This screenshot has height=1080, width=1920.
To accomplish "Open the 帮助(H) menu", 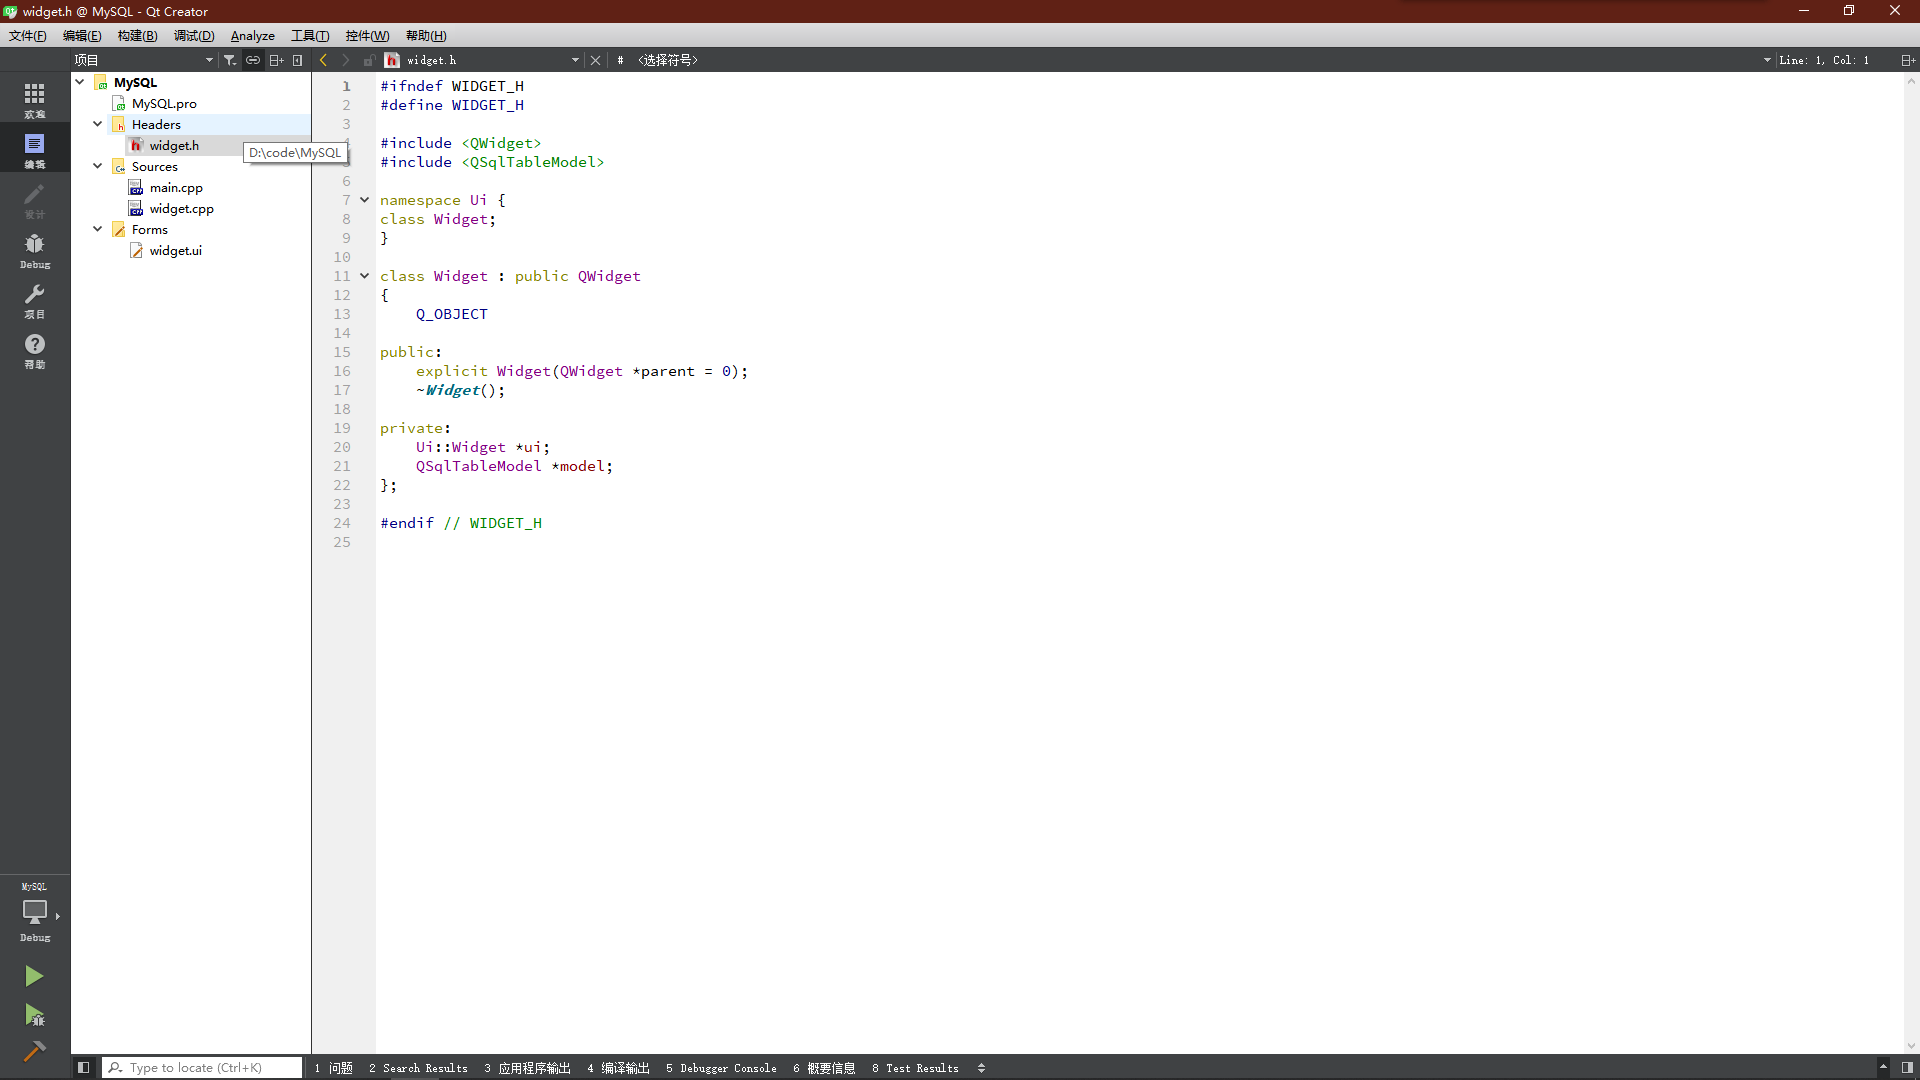I will coord(426,35).
